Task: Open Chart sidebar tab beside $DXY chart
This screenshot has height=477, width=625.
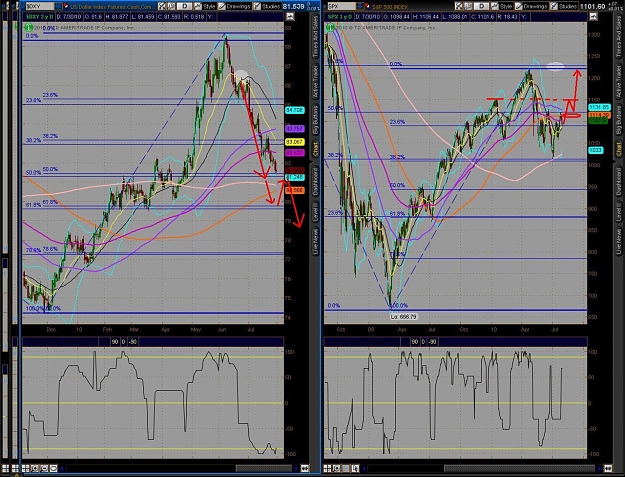Action: coord(316,149)
